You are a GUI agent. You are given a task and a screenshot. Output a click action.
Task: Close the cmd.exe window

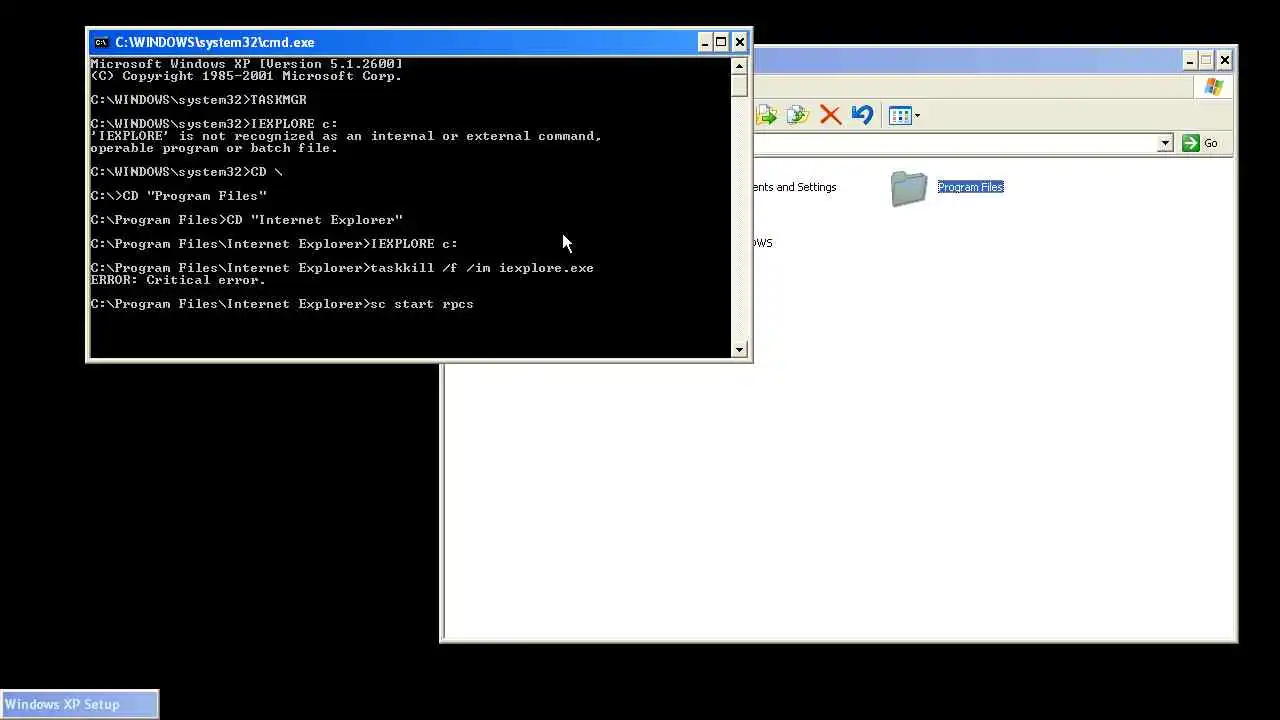739,42
